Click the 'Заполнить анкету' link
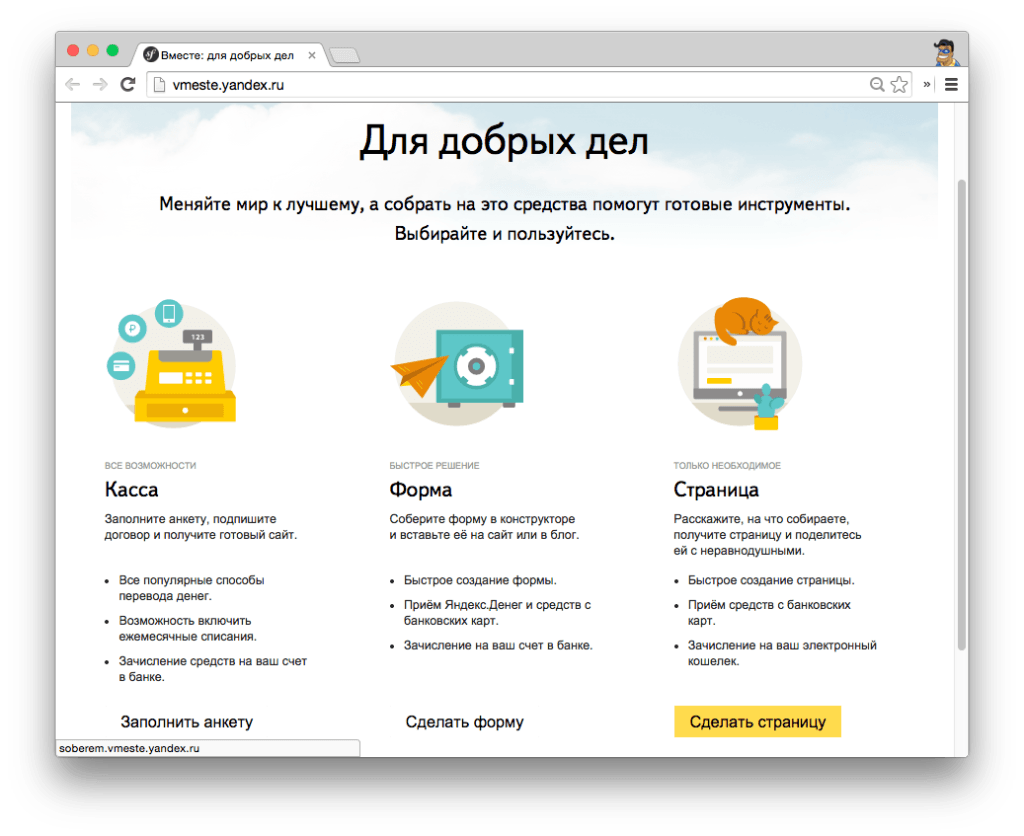1024x836 pixels. coord(187,722)
